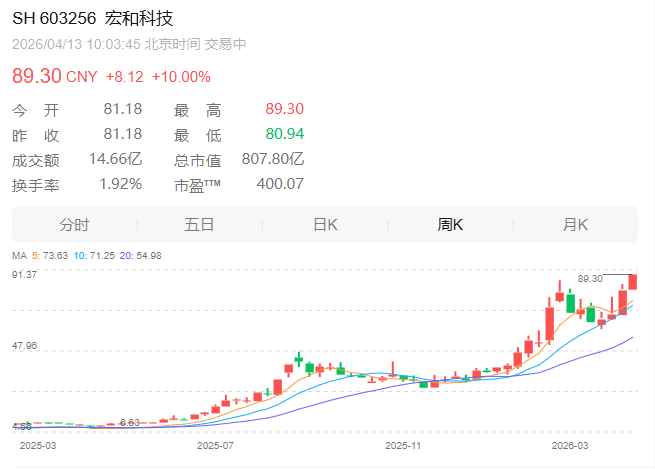Click the 总市值 807.80亿 figure
This screenshot has height=469, width=655.
273,159
